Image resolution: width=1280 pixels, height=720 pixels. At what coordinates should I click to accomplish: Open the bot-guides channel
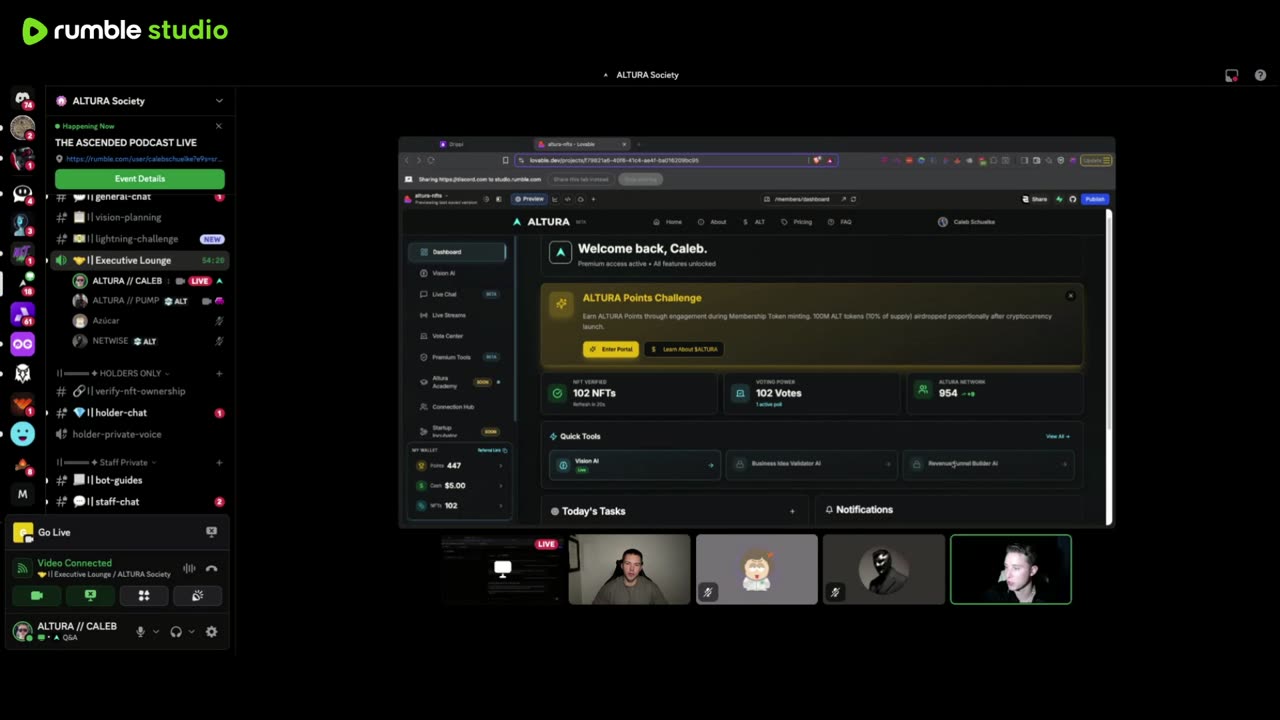tap(140, 480)
